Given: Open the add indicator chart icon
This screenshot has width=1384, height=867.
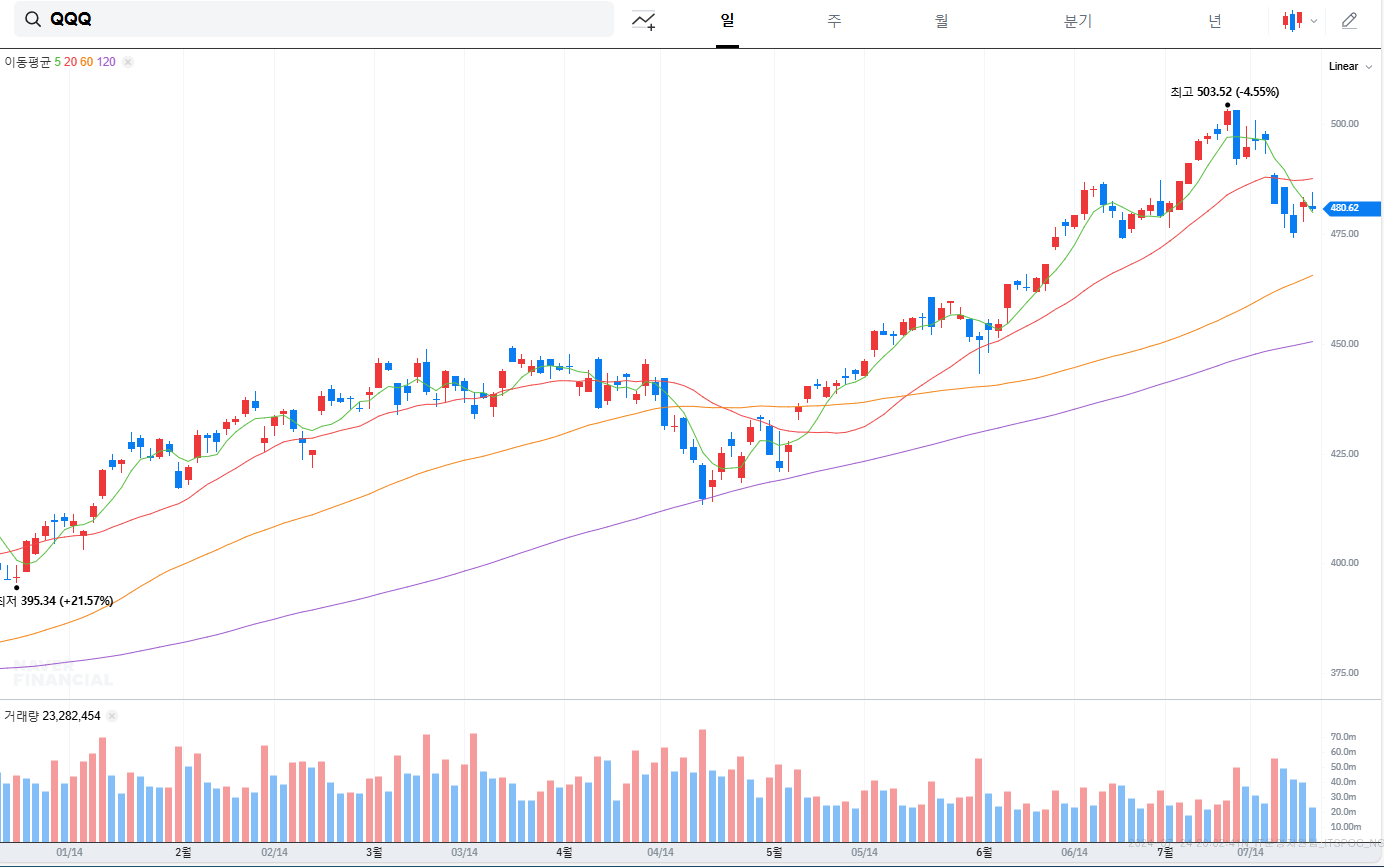Looking at the screenshot, I should pos(644,20).
